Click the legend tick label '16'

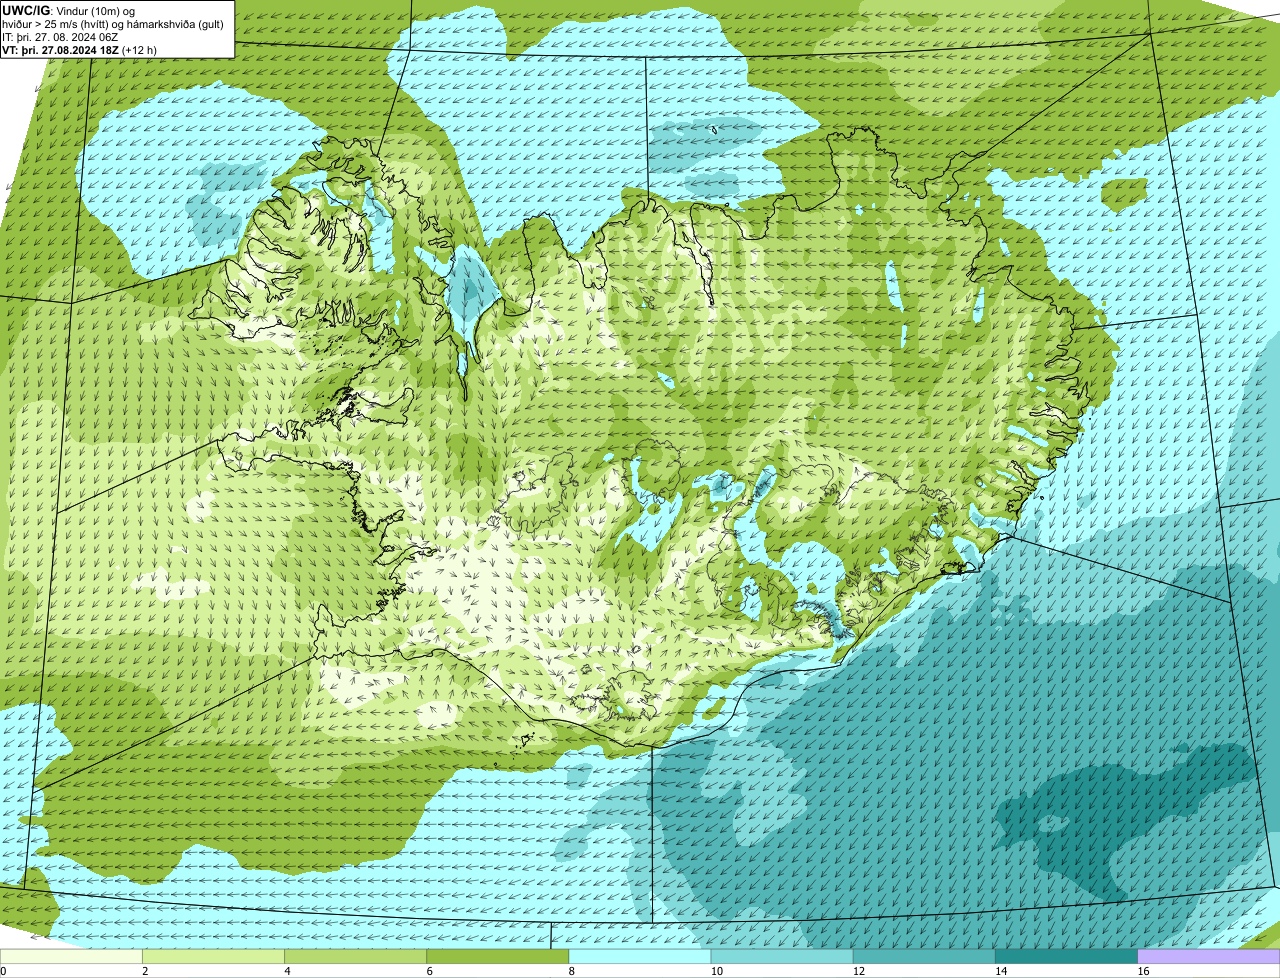[1143, 971]
